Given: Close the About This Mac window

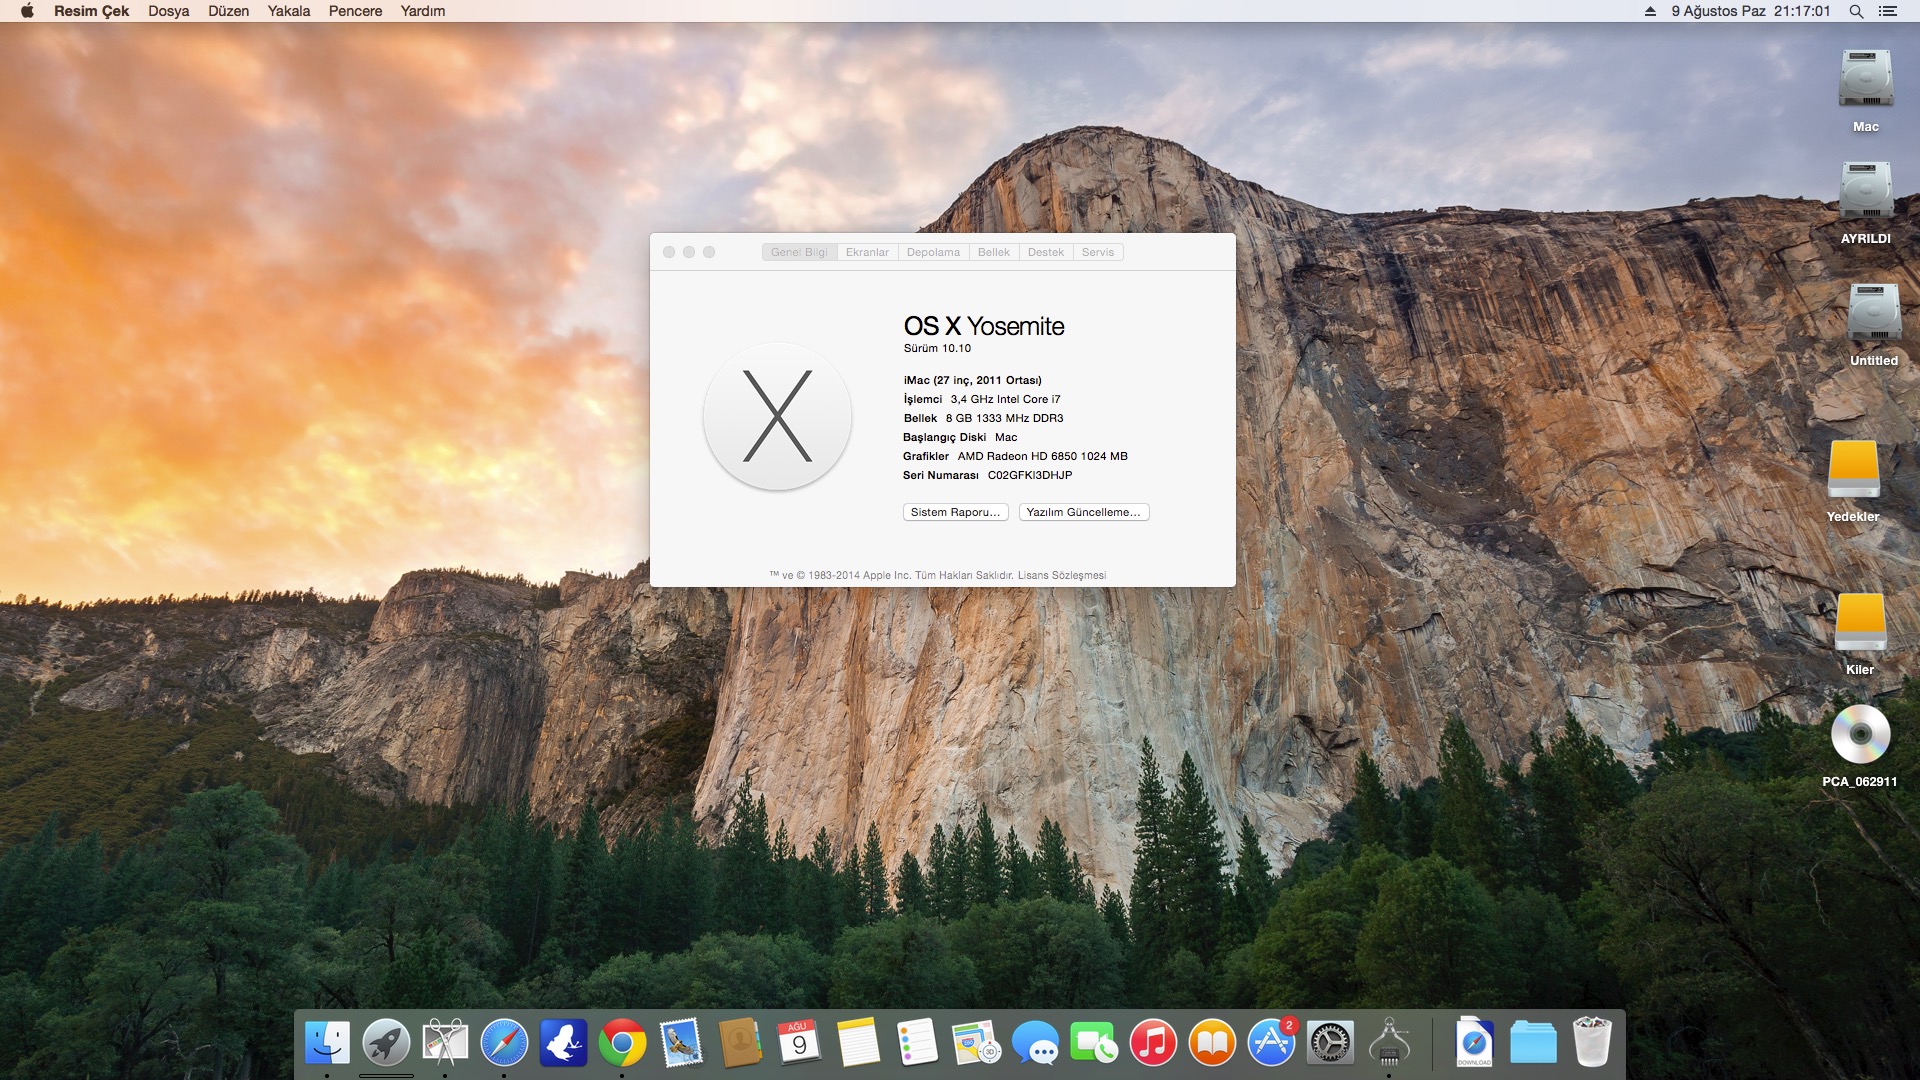Looking at the screenshot, I should (669, 252).
